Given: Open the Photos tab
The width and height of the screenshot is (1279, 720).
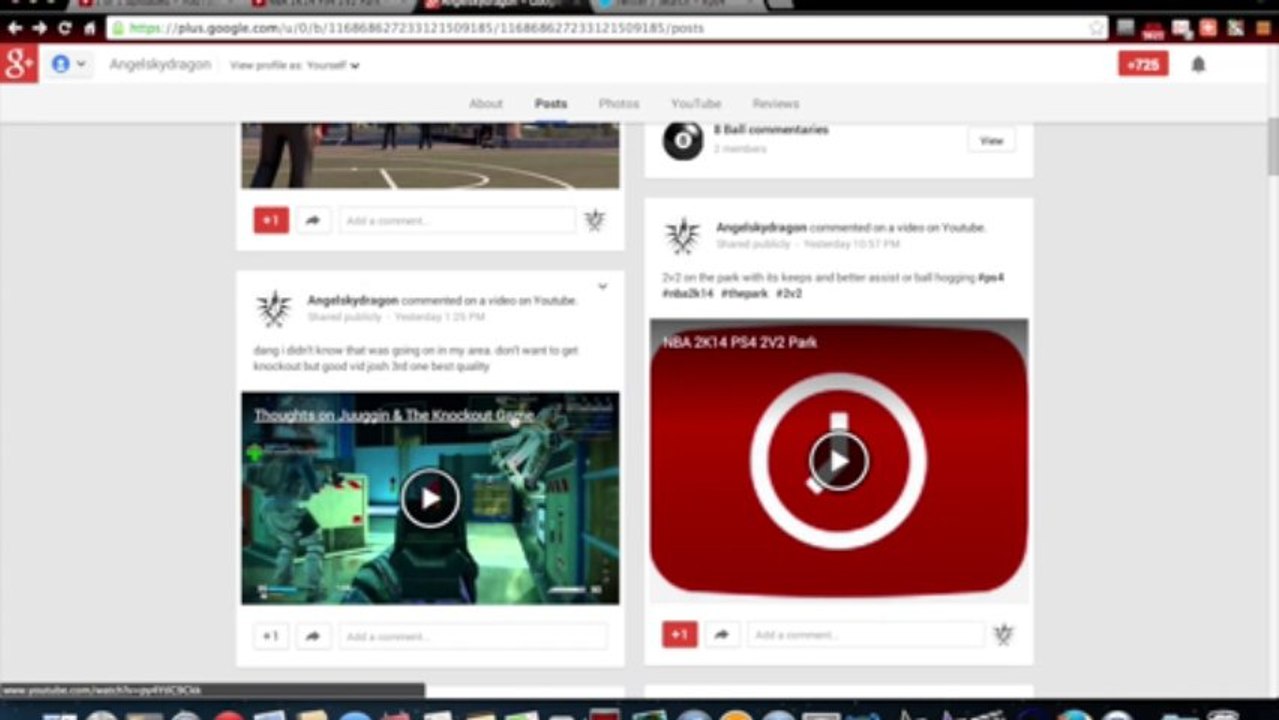Looking at the screenshot, I should point(619,103).
